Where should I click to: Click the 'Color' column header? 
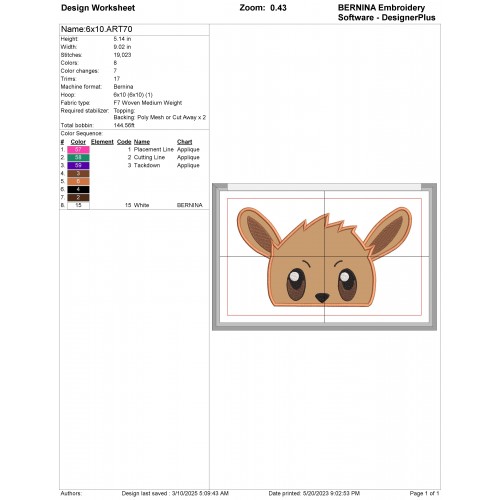pyautogui.click(x=78, y=142)
